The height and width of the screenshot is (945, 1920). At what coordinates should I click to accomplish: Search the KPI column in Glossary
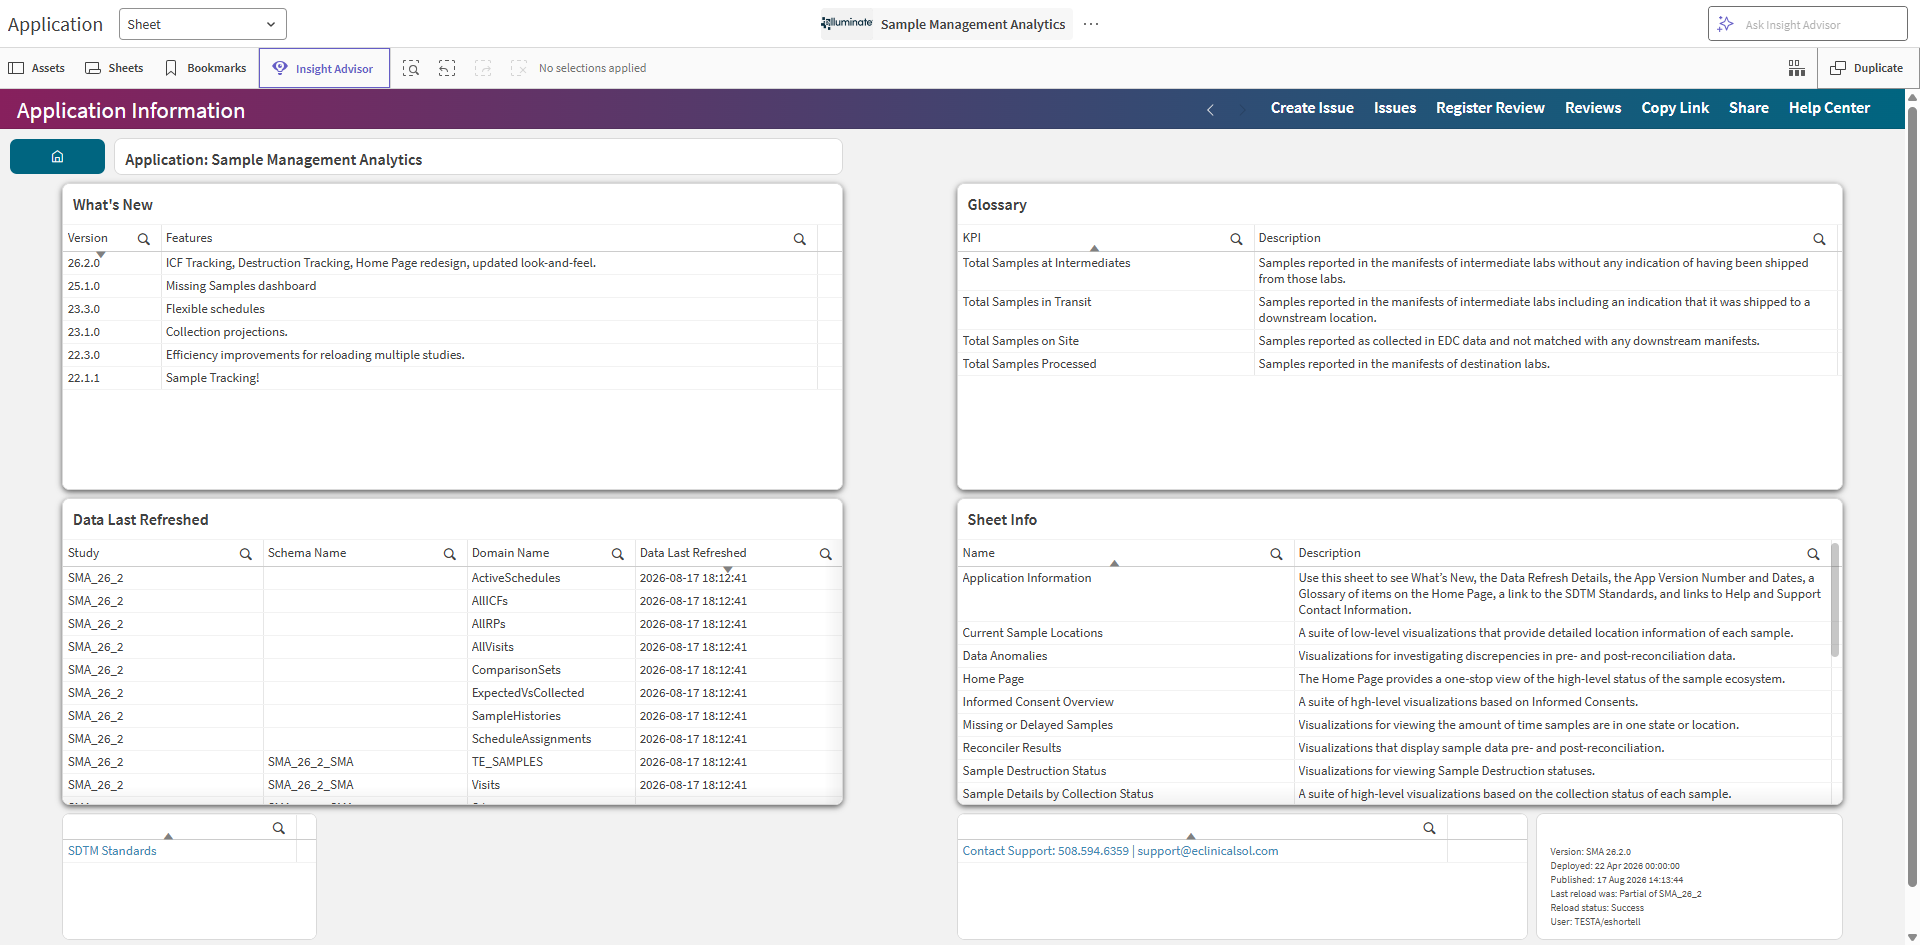click(x=1236, y=239)
